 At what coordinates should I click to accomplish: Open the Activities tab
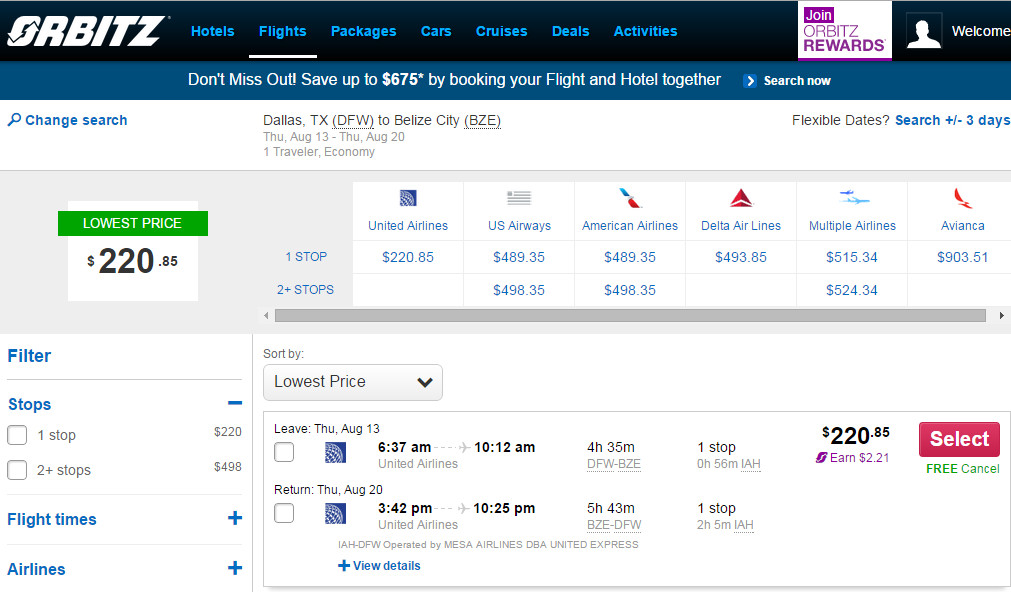point(645,31)
